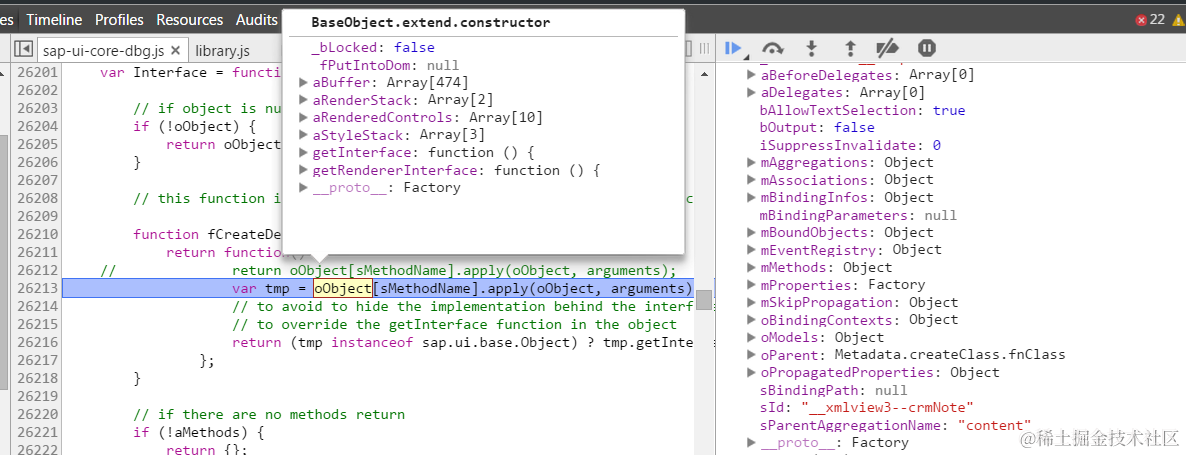Expand aRenderStack Array[2] in the popup
Image resolution: width=1186 pixels, height=455 pixels.
click(x=304, y=100)
